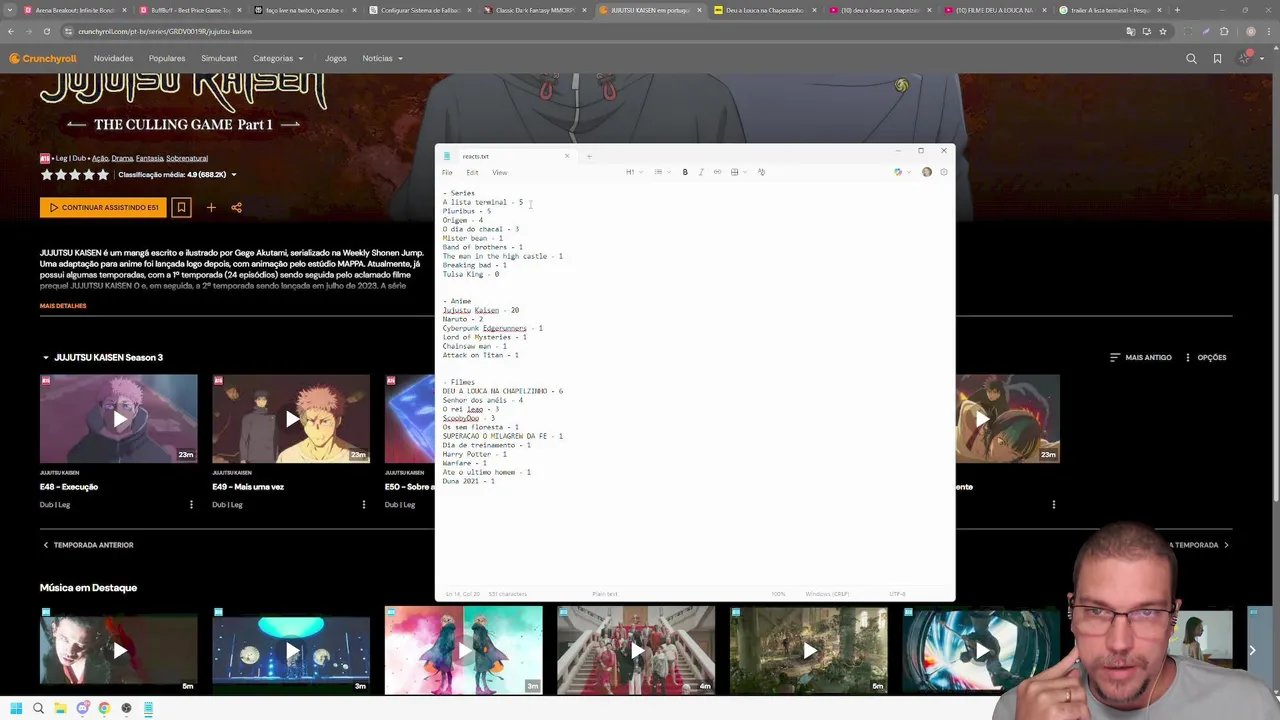Switch to Deu a Louca na Chapeuzinho tab
This screenshot has width=1280, height=720.
coord(764,10)
